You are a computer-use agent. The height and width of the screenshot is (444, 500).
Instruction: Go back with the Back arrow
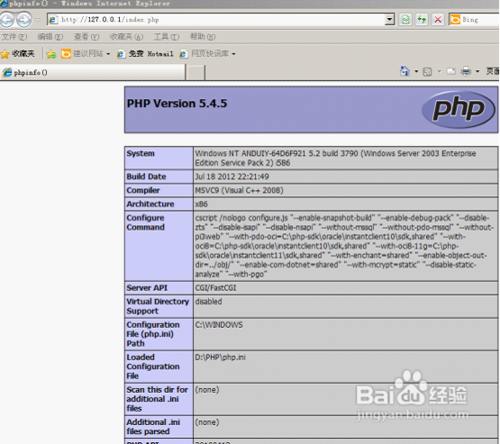[7, 20]
